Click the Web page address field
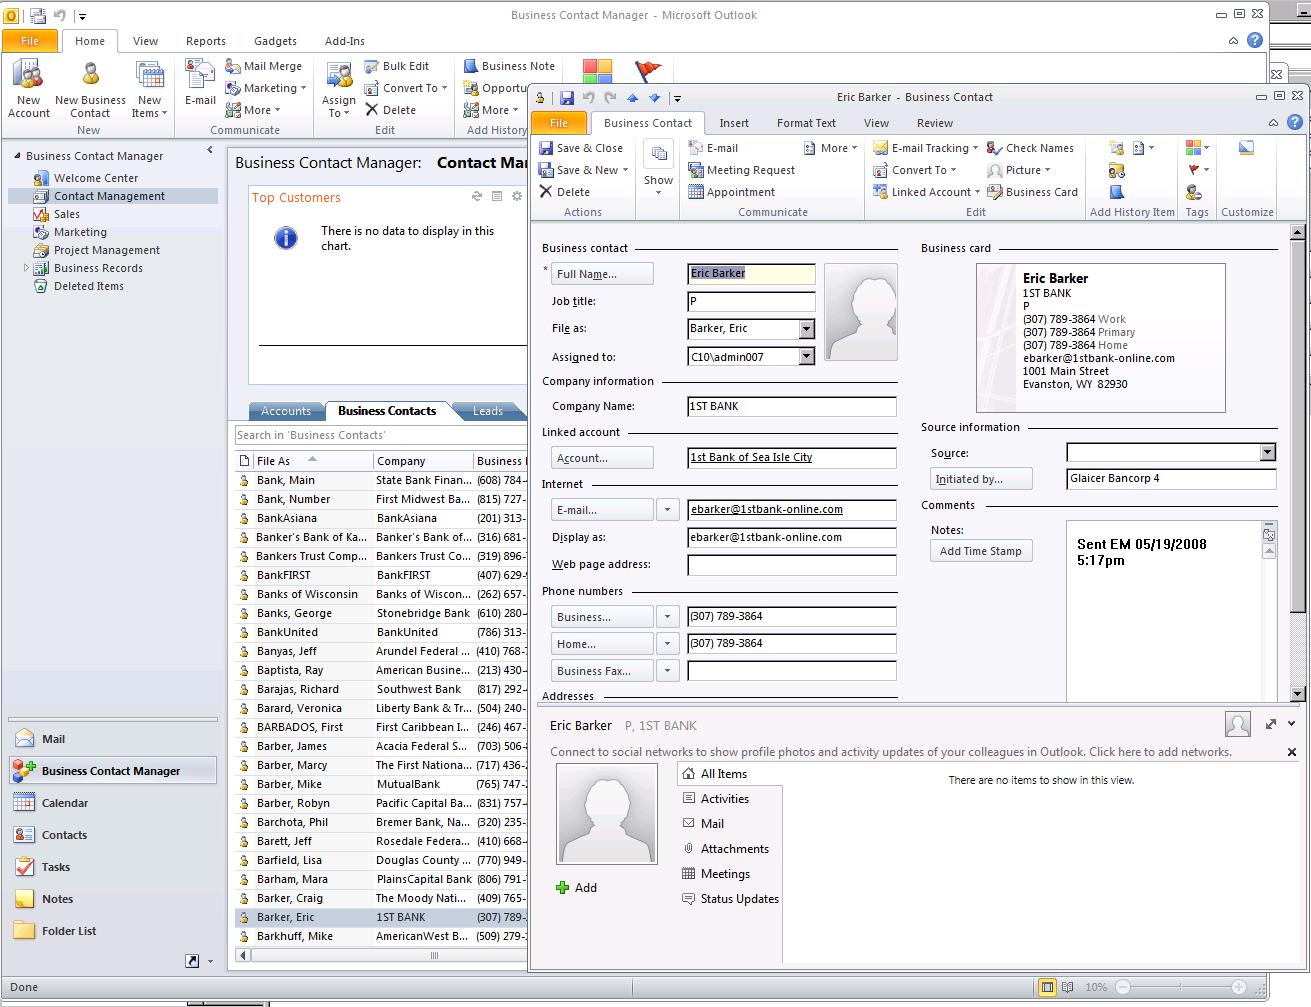 pos(791,565)
